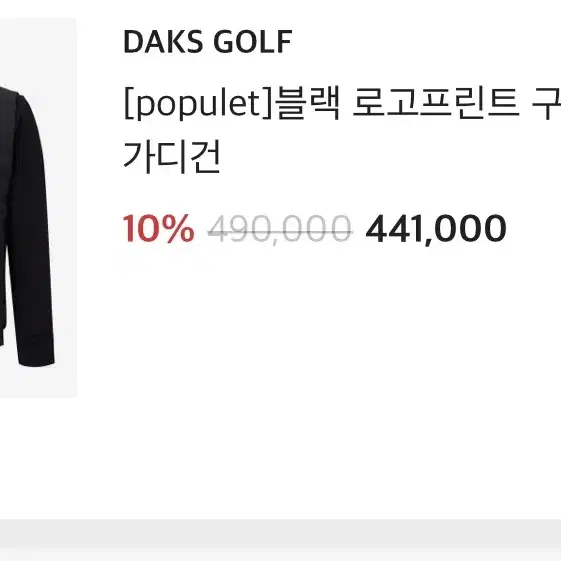The width and height of the screenshot is (561, 561).
Task: Select the 가디건 text in the title
Action: pos(172,157)
